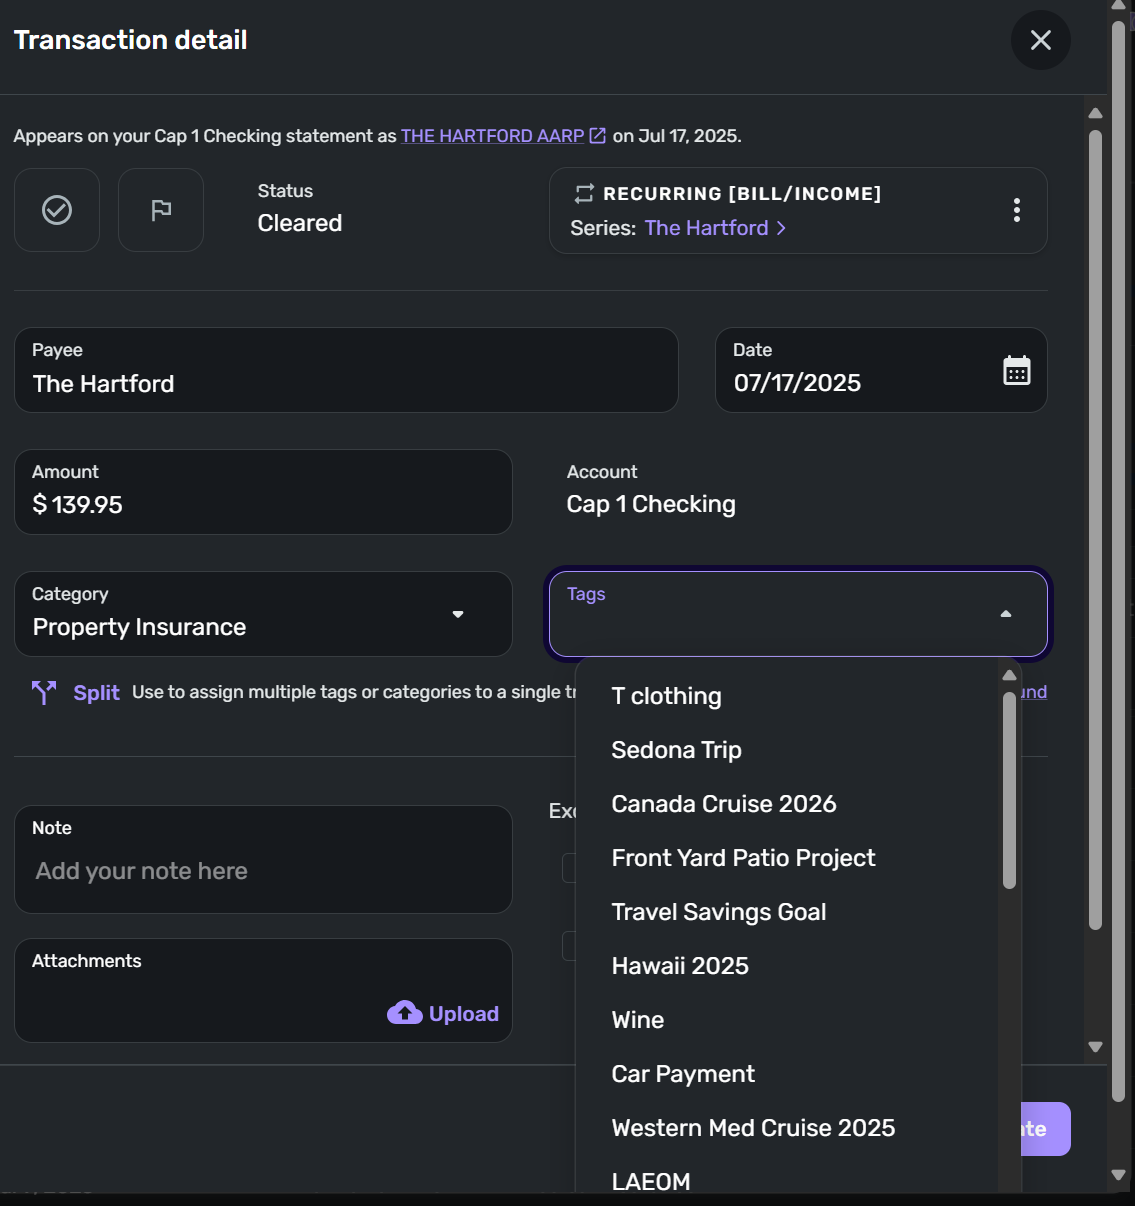Click the recurring arrows icon
The width and height of the screenshot is (1135, 1206).
click(x=584, y=194)
